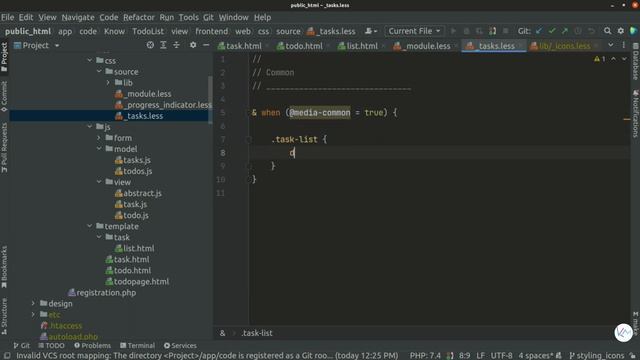640x360 pixels.
Task: Open the Services tool window
Action: 180,345
